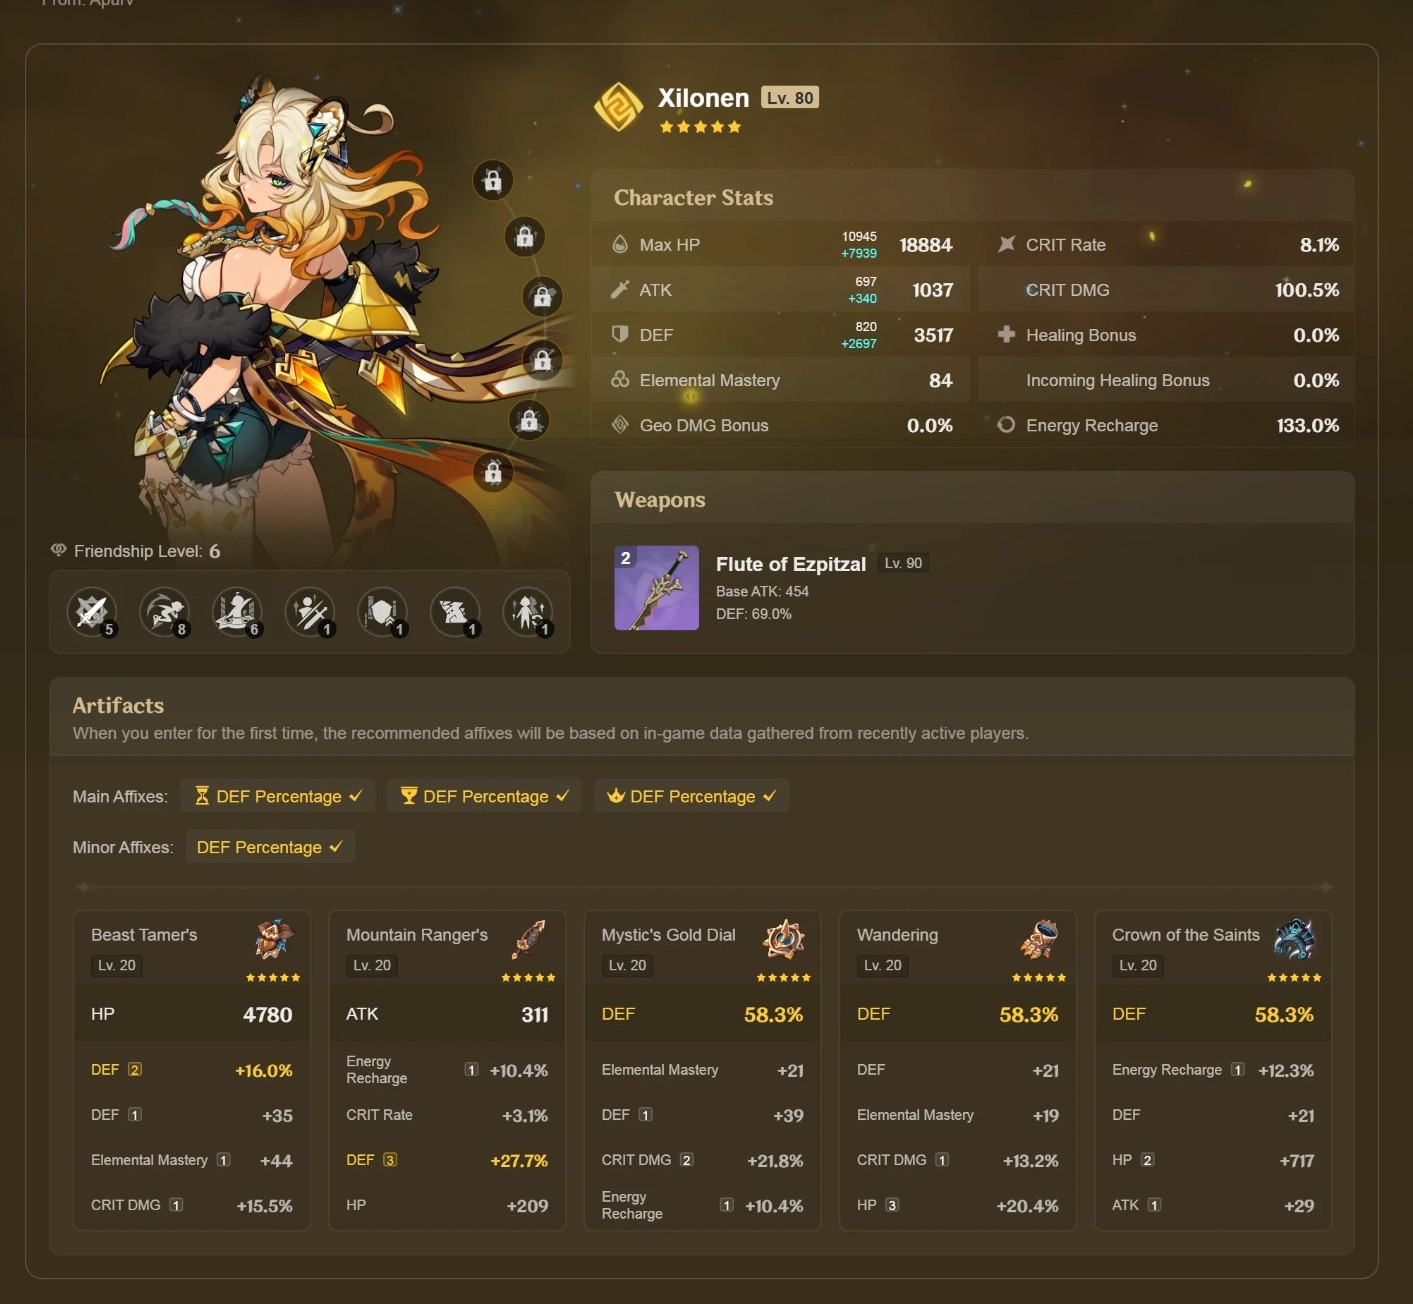This screenshot has width=1413, height=1304.
Task: Click the normal attack talent icon level 5
Action: (x=92, y=612)
